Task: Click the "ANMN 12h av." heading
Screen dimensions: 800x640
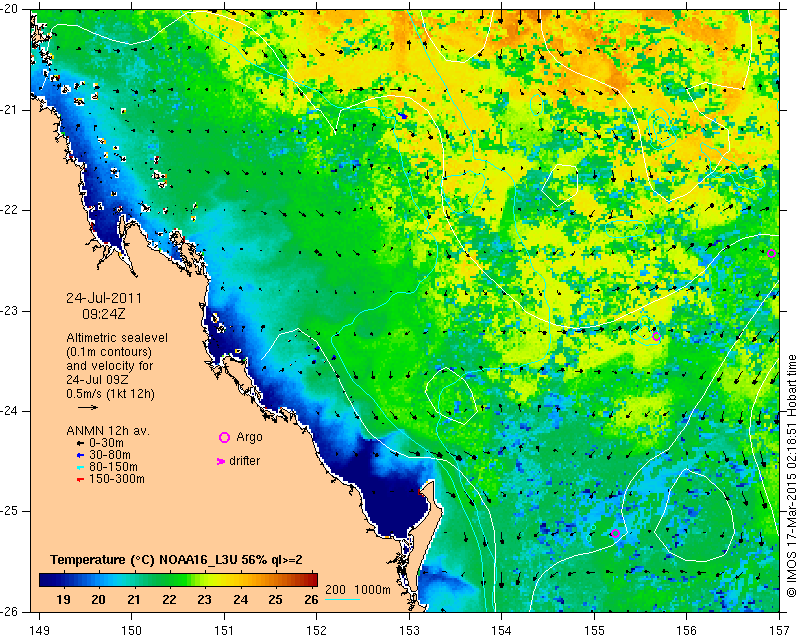Action: point(108,431)
